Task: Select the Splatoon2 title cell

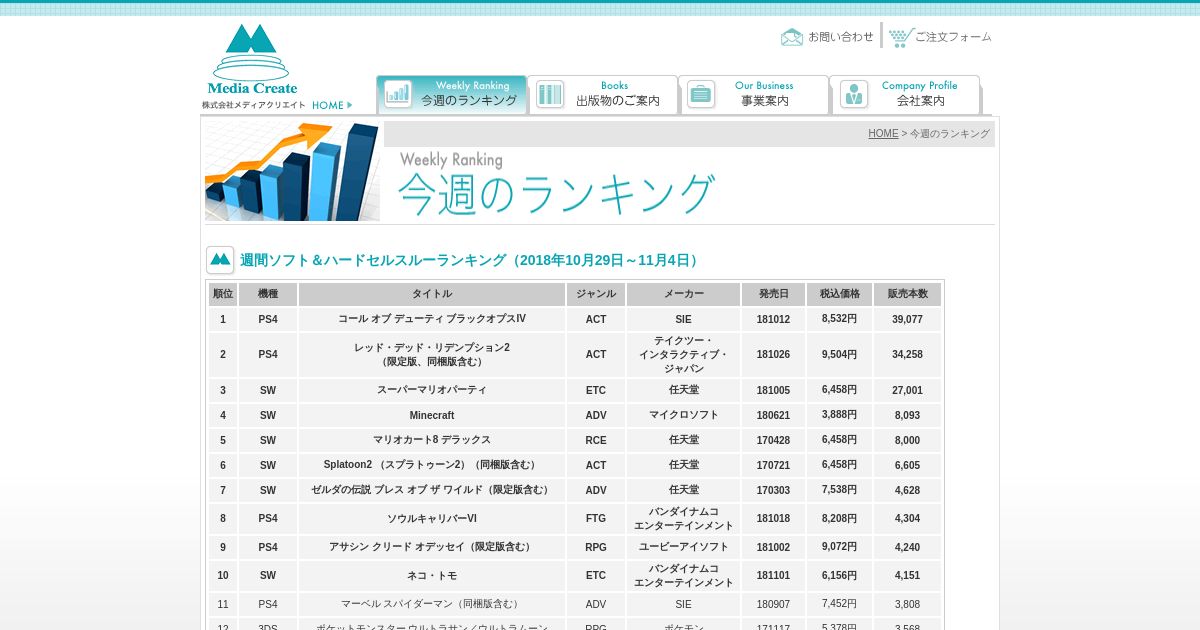Action: point(432,465)
